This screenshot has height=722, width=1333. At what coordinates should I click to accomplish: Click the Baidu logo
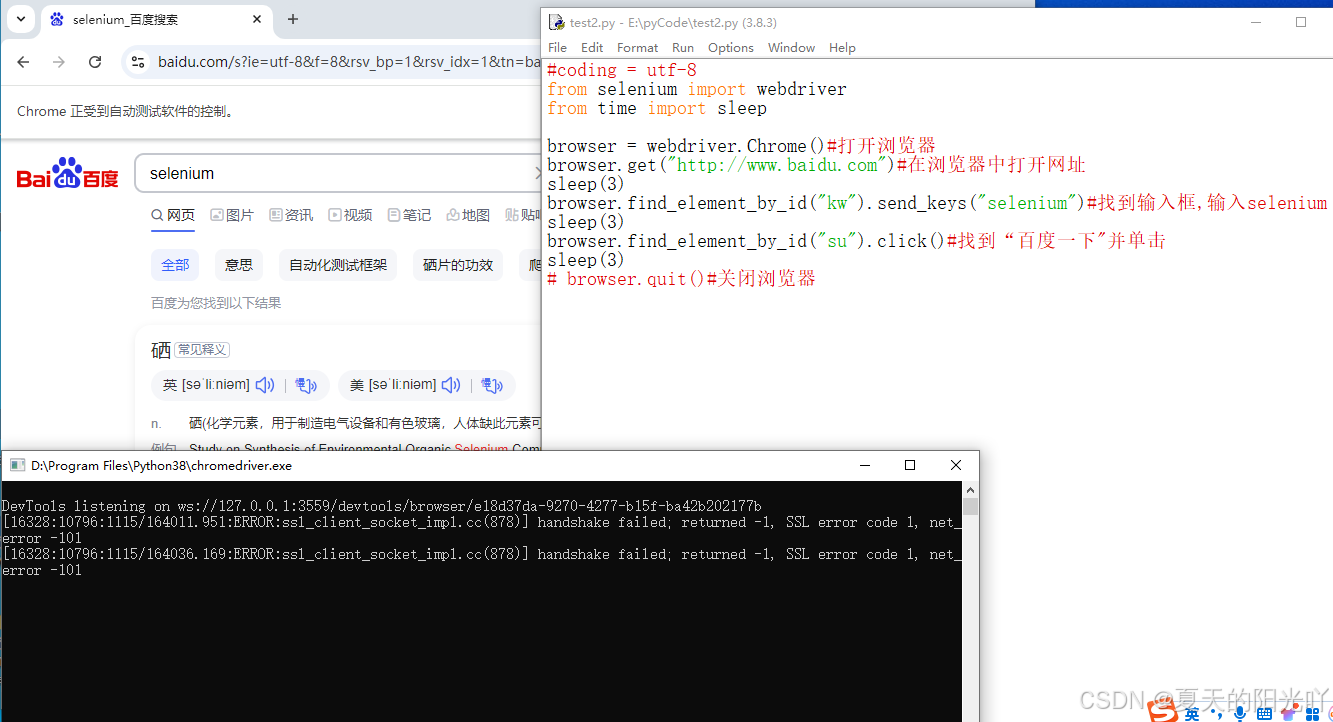[68, 175]
